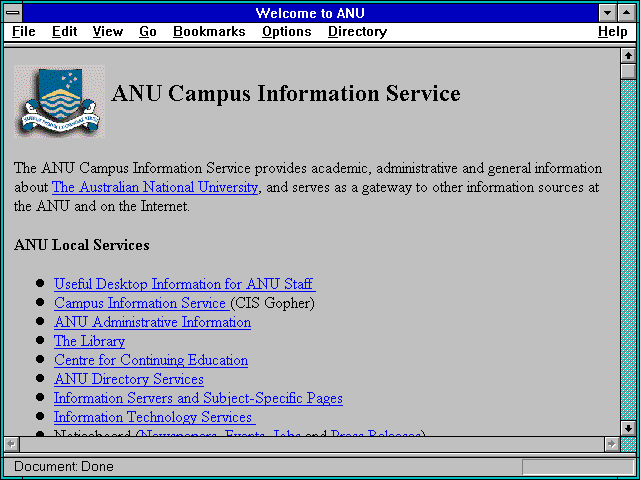Open Useful Desktop Information for ANU Staff
Viewport: 640px width, 480px height.
click(x=184, y=284)
